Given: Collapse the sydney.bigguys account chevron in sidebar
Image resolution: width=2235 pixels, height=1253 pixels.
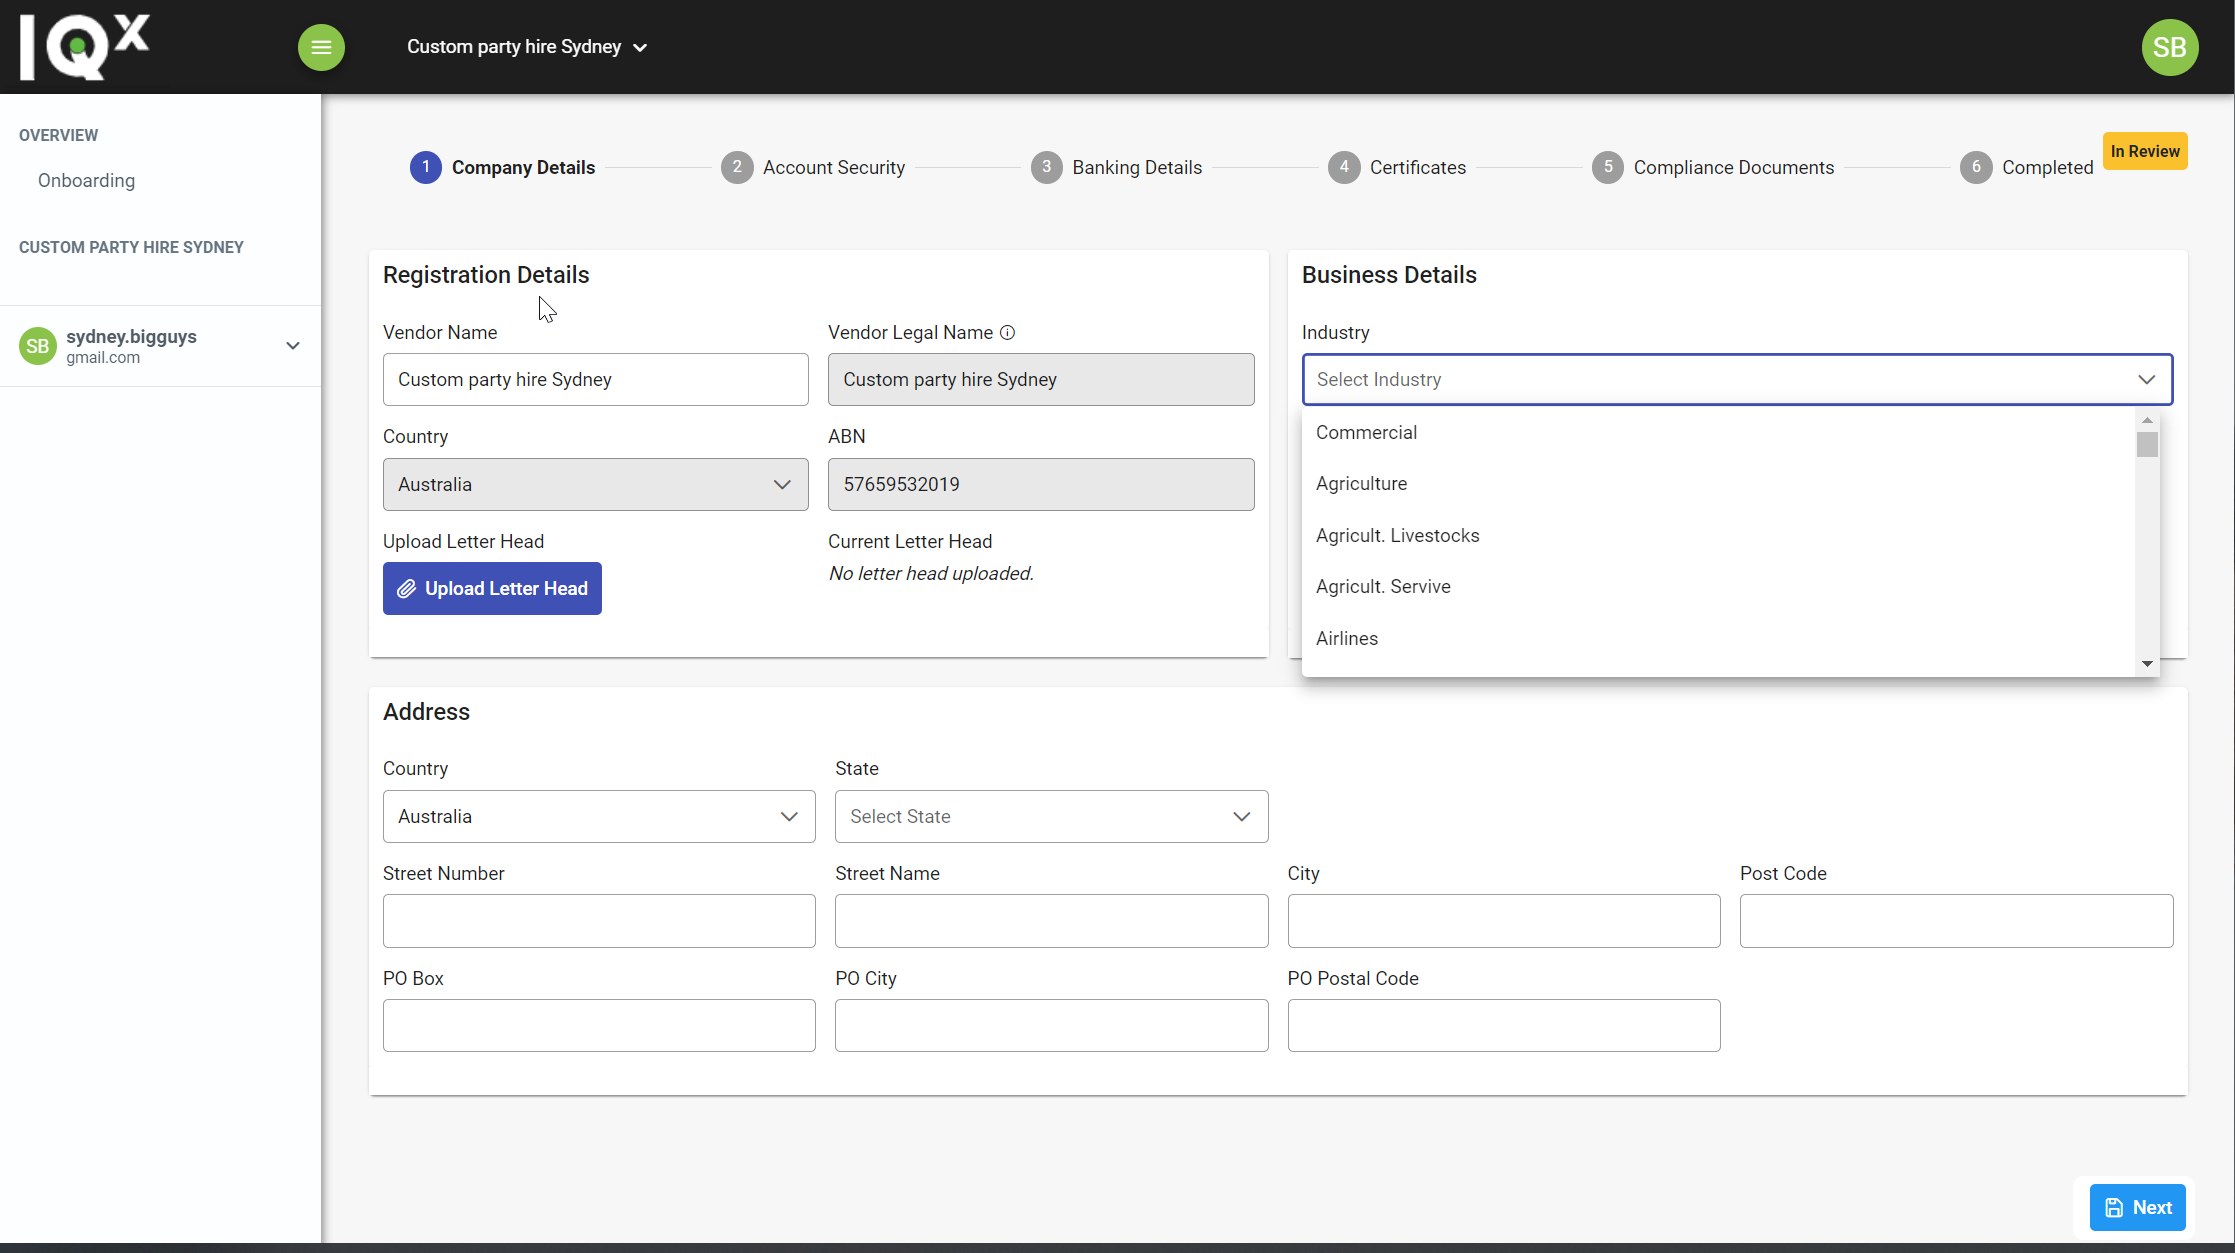Looking at the screenshot, I should (292, 346).
